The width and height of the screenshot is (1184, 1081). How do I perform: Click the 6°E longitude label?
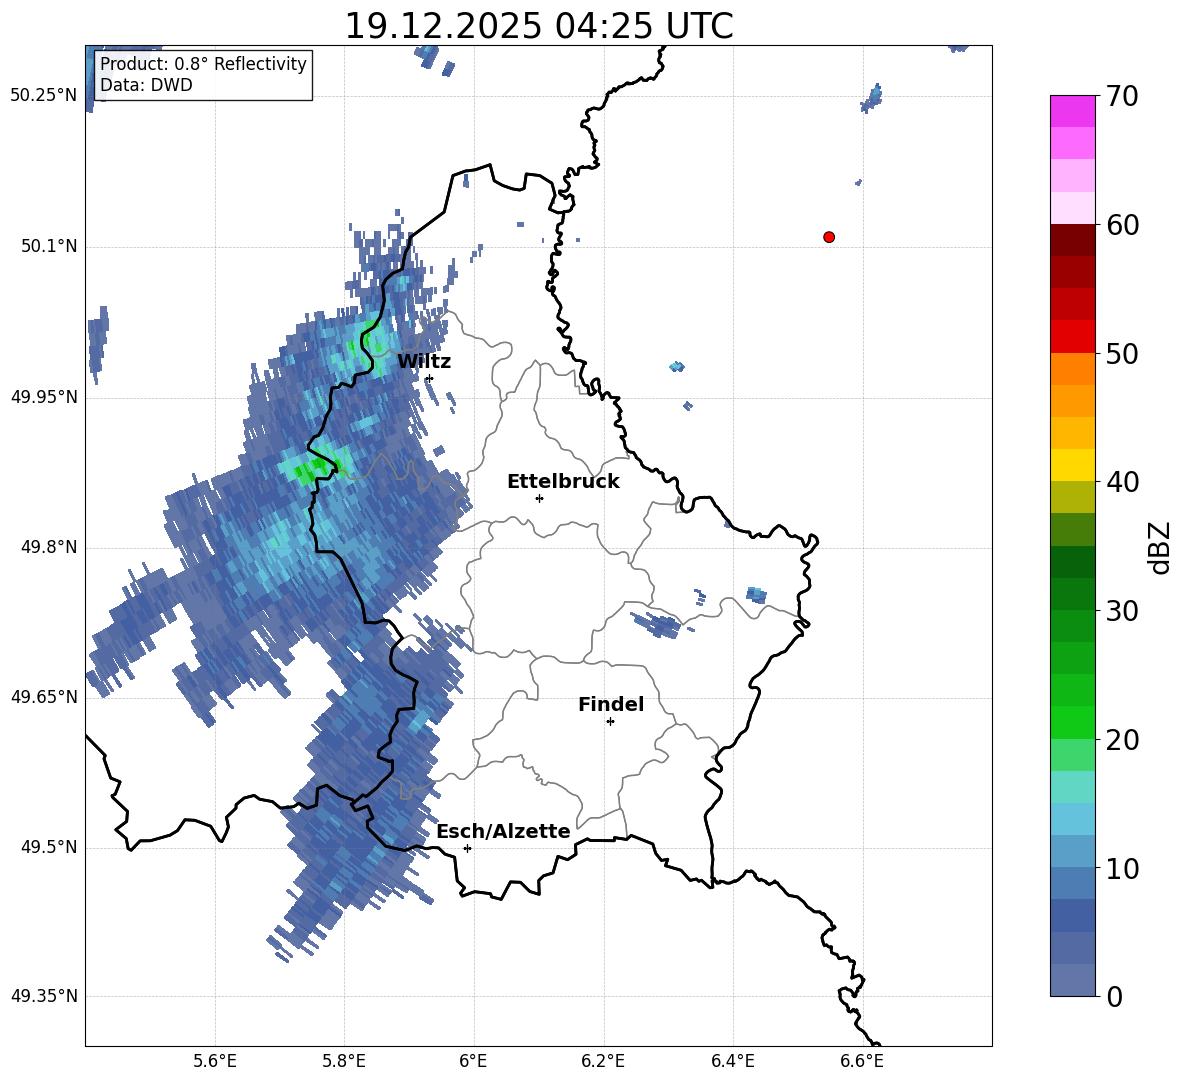pyautogui.click(x=473, y=1061)
